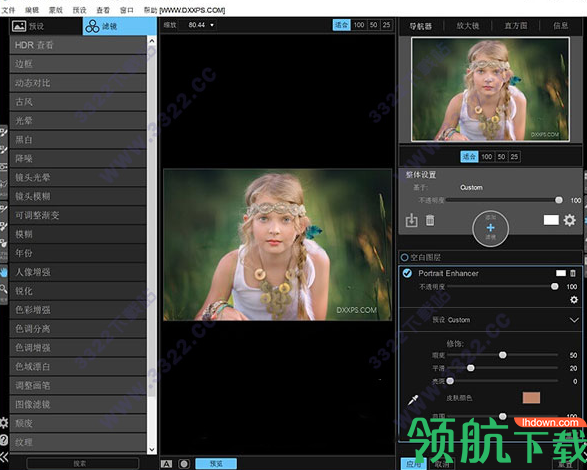This screenshot has height=470, width=587.
Task: Click the 预设 picture icon tab
Action: pyautogui.click(x=19, y=26)
